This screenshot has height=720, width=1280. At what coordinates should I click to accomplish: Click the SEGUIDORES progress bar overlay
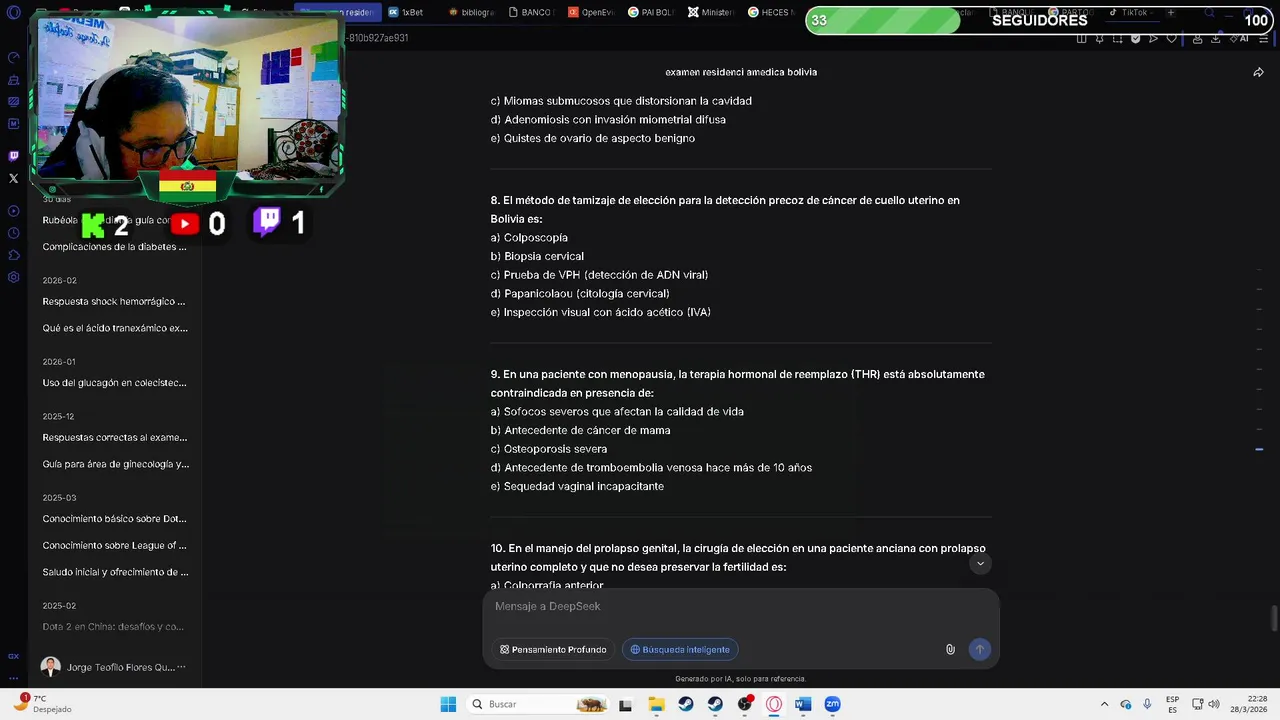coord(1040,20)
